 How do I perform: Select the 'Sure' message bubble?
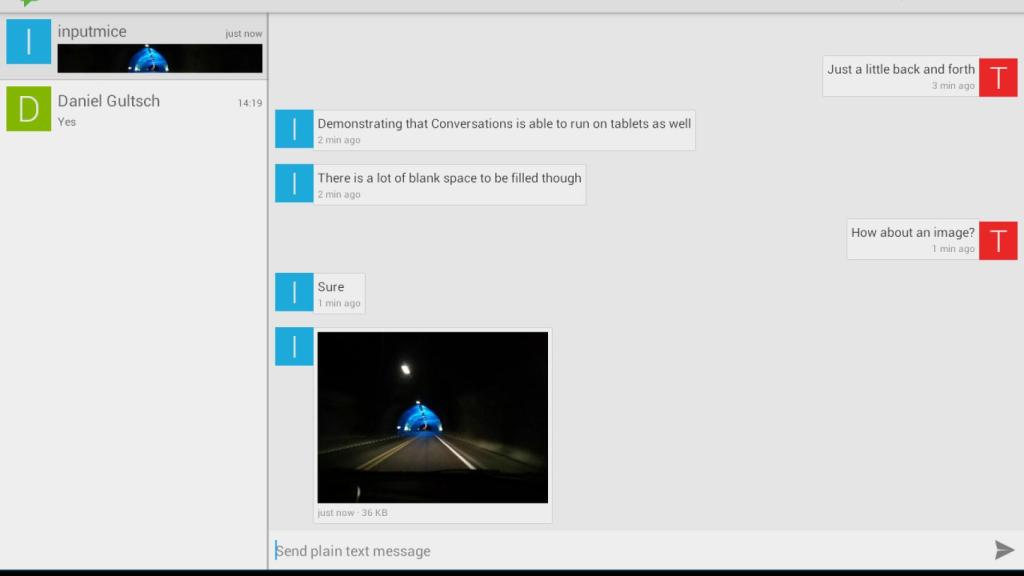tap(339, 293)
